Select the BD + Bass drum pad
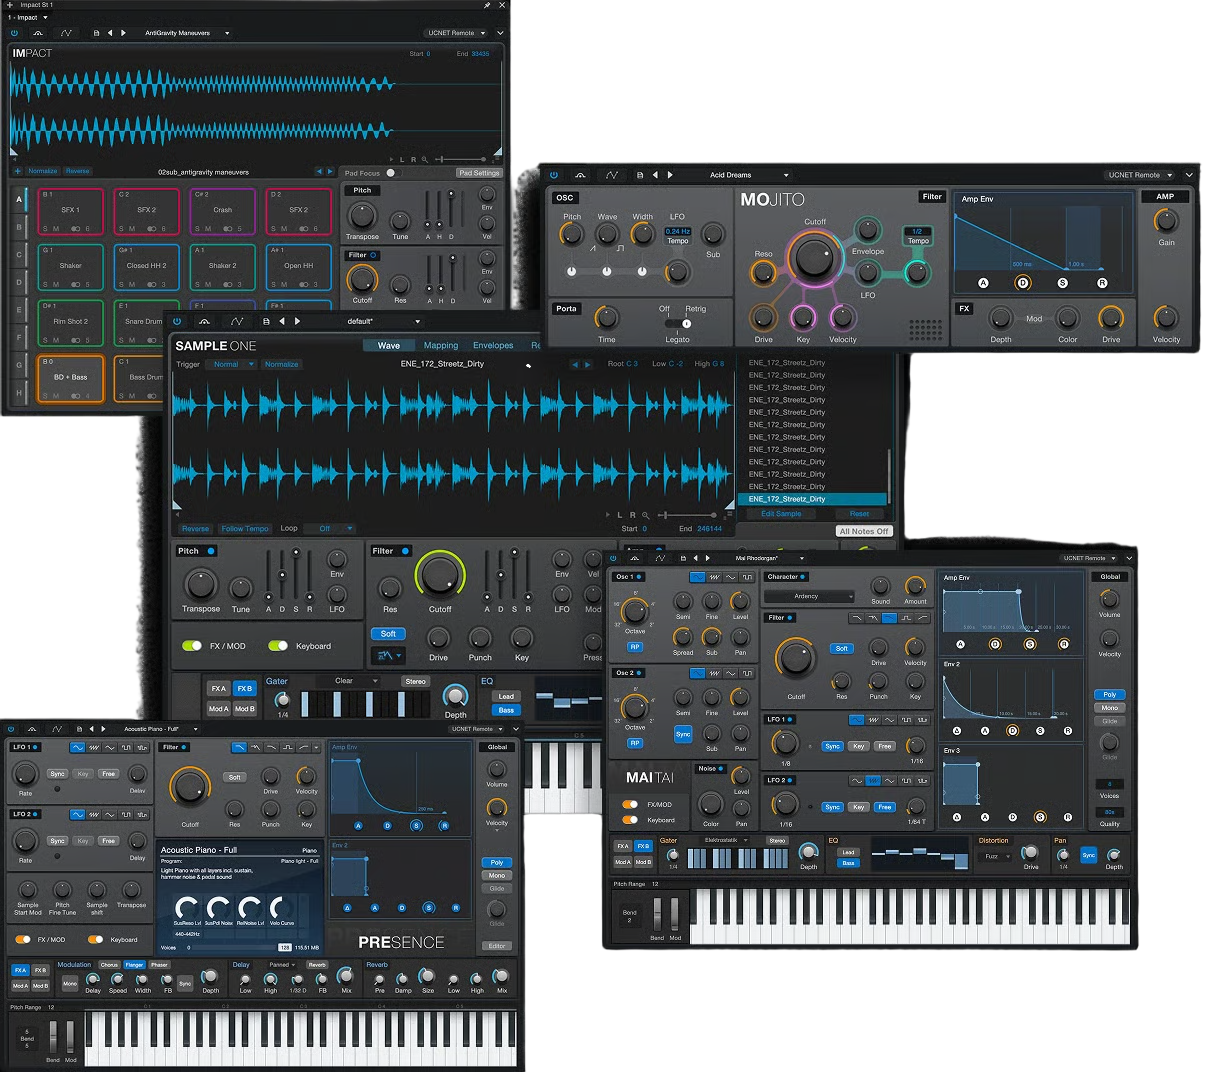1228x1072 pixels. pyautogui.click(x=70, y=378)
